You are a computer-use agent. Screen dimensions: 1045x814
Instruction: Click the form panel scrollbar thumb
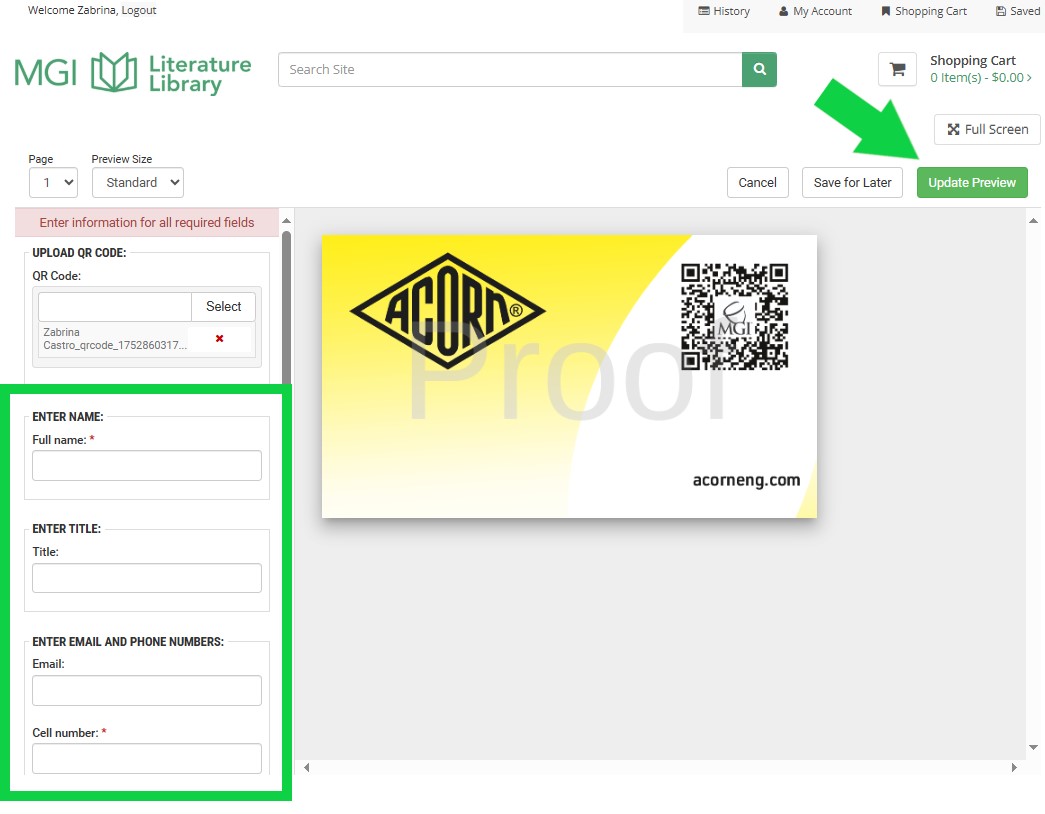point(287,307)
